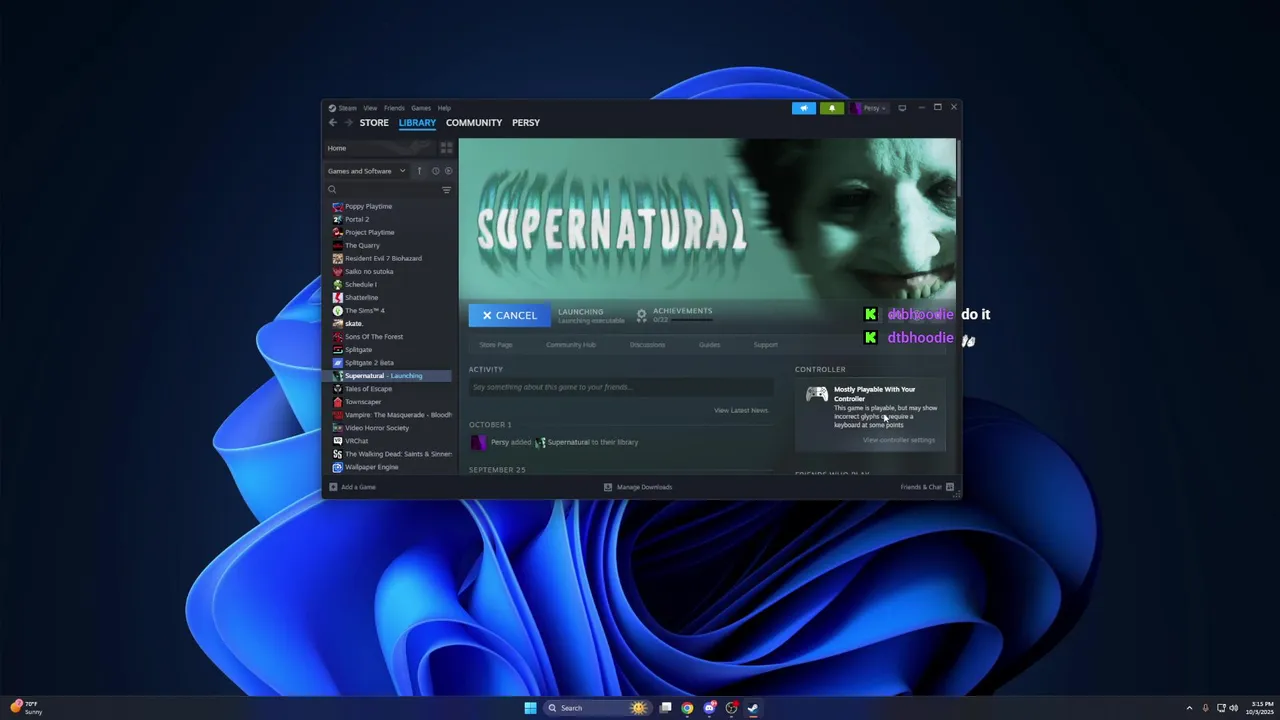Select Schedule I in the library
Screen dimensions: 1280x720
(x=360, y=284)
